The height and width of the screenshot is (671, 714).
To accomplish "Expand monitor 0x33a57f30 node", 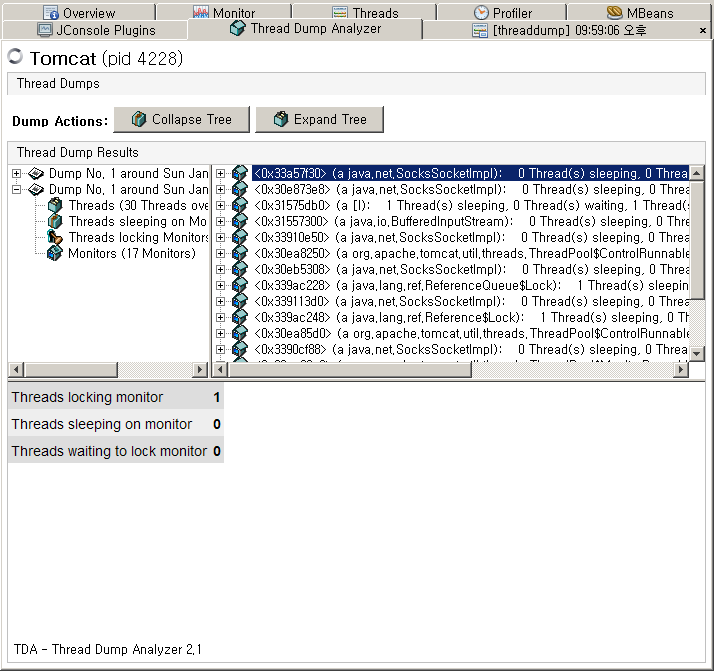I will (220, 173).
